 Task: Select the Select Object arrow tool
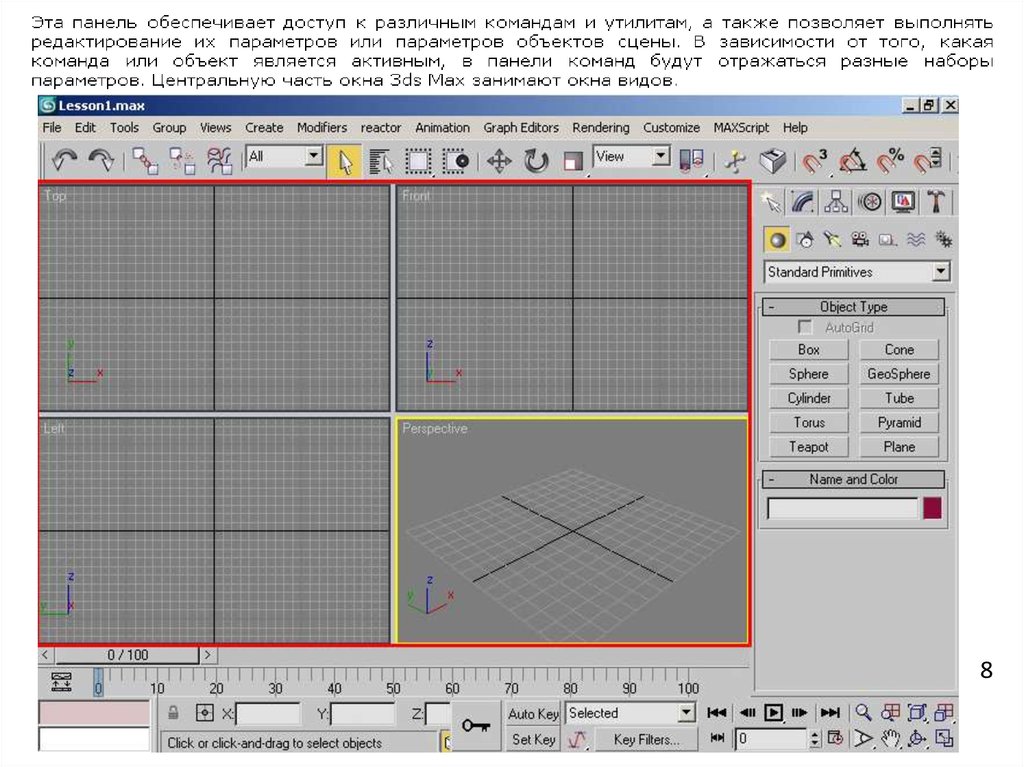(x=344, y=160)
